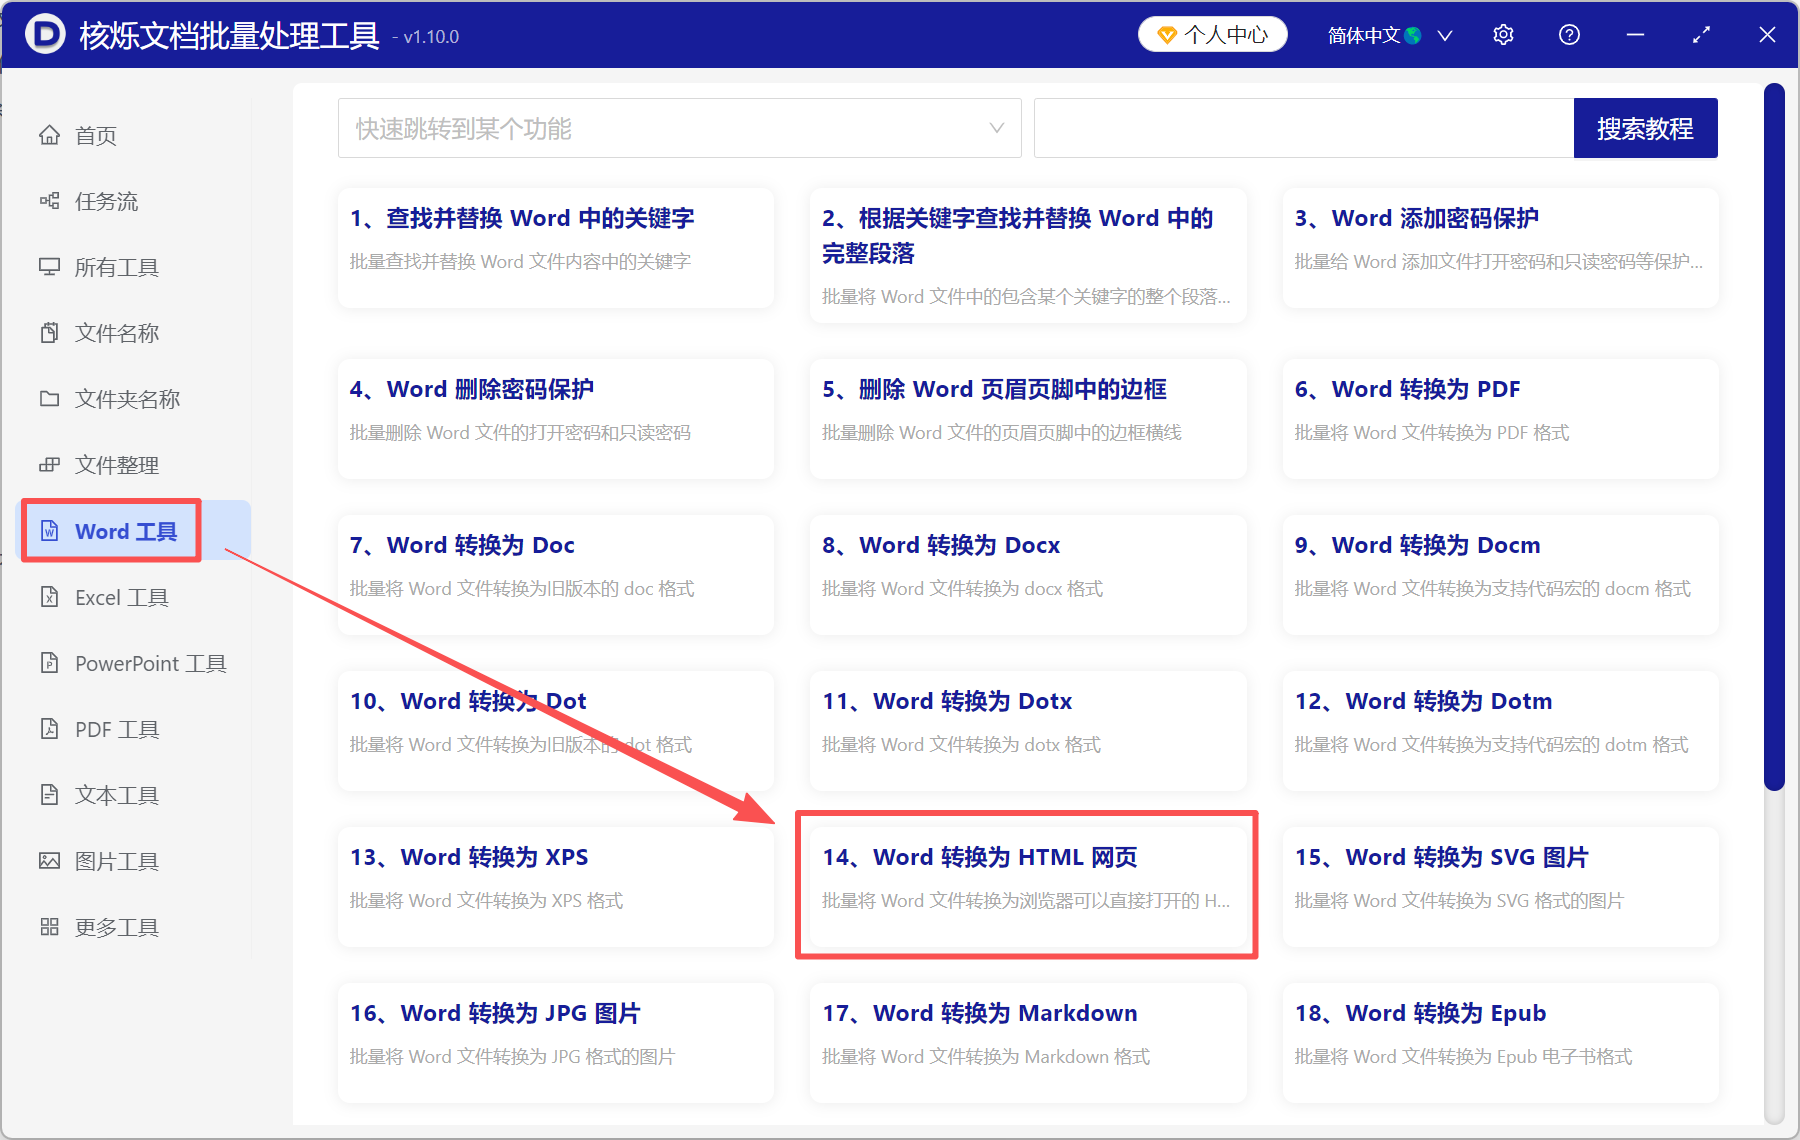Open the 首页 home menu item
Viewport: 1800px width, 1140px height.
(95, 135)
